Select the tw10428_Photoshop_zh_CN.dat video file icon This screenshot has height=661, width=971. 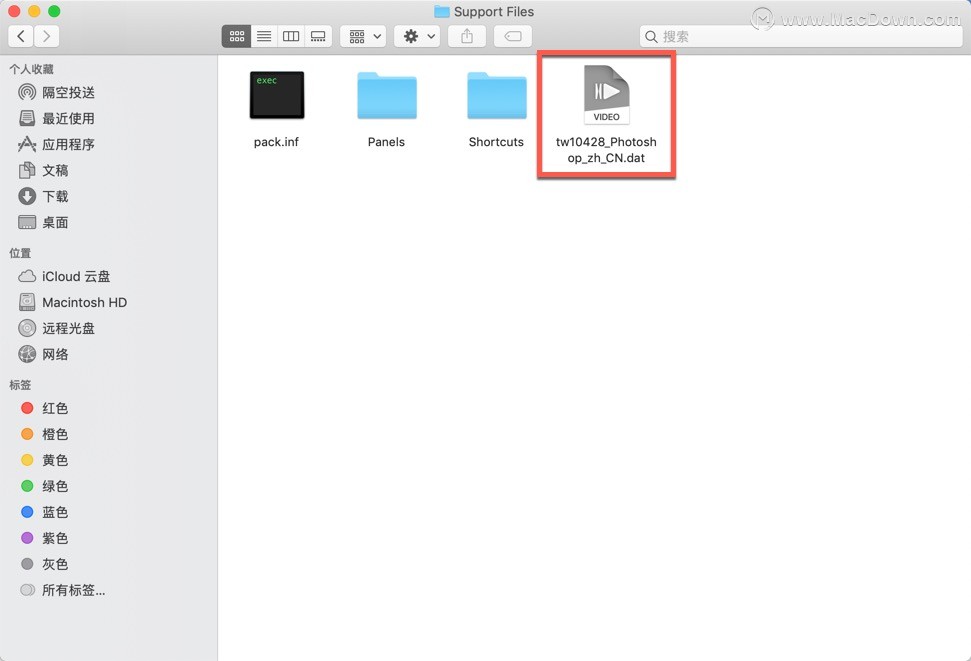click(x=606, y=95)
